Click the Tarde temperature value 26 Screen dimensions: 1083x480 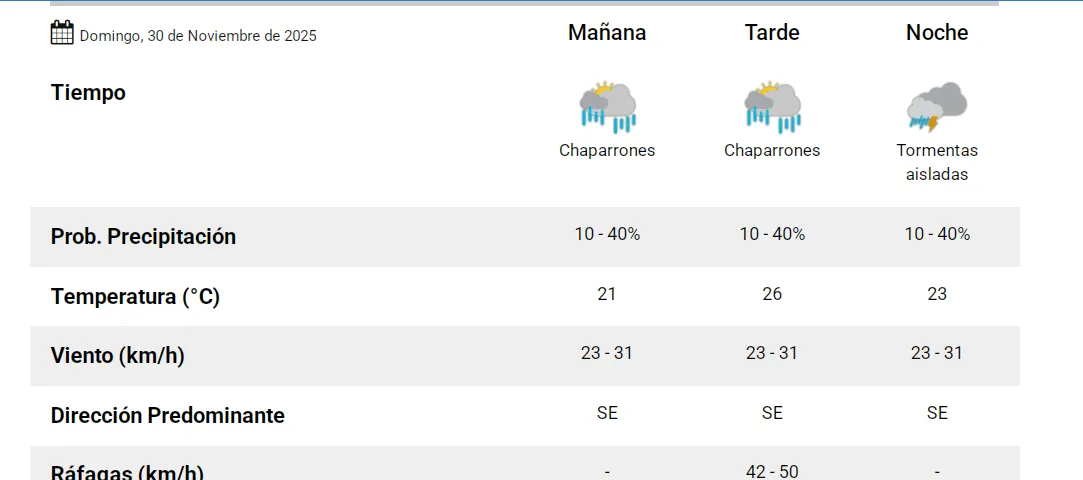772,294
